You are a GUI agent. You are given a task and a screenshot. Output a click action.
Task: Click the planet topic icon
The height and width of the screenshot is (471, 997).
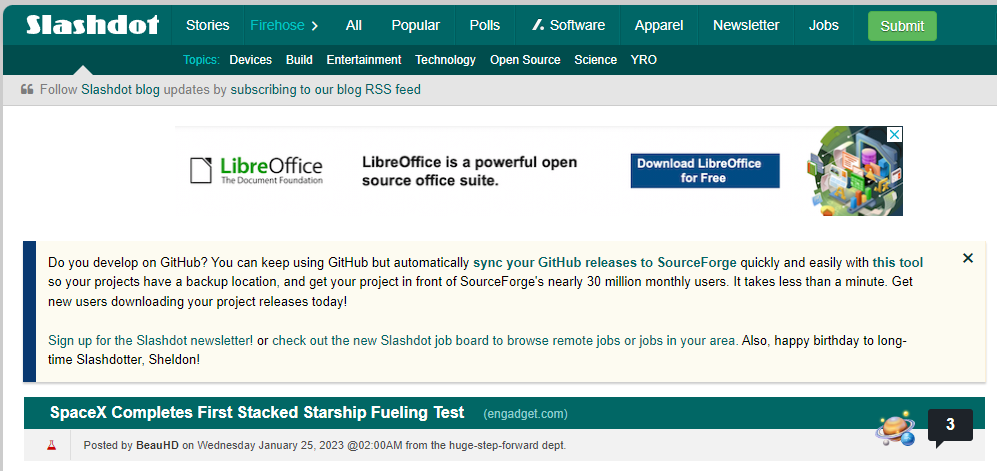pyautogui.click(x=895, y=430)
